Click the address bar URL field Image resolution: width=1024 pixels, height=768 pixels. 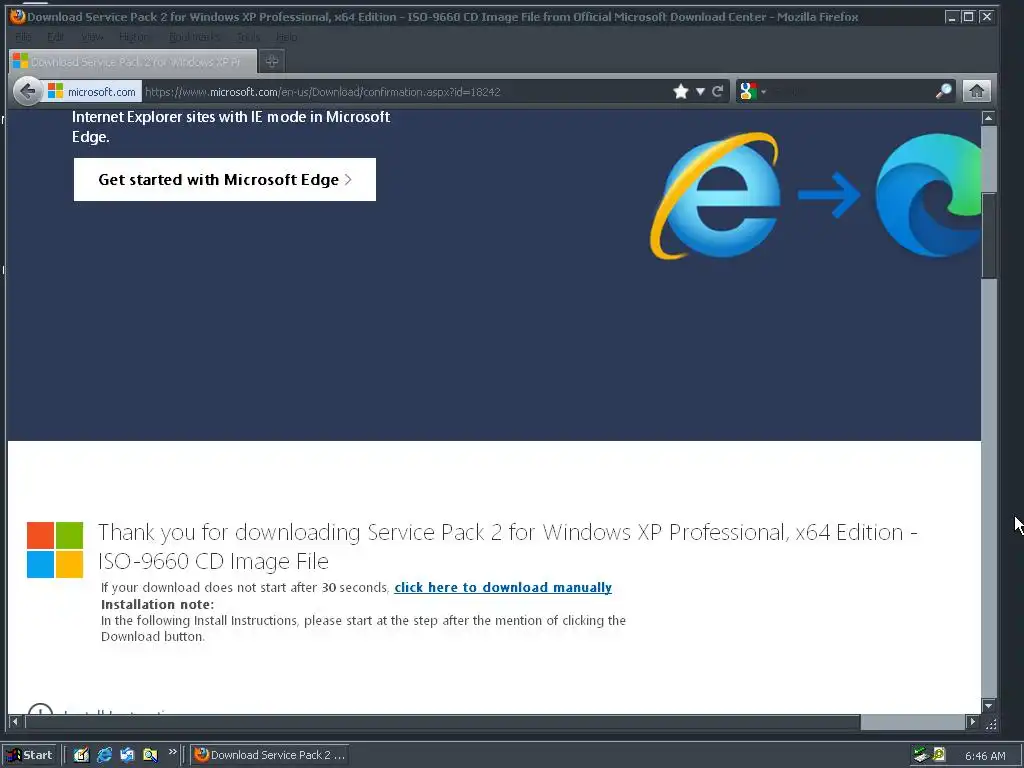pos(405,91)
